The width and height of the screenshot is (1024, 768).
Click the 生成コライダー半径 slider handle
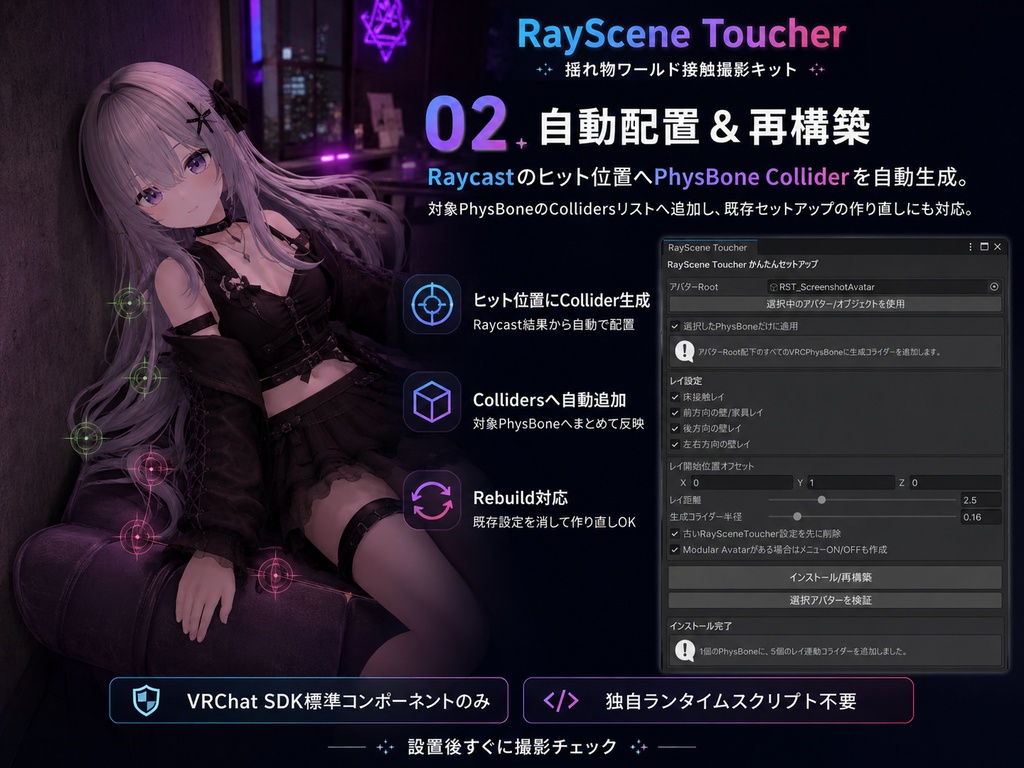pyautogui.click(x=797, y=517)
